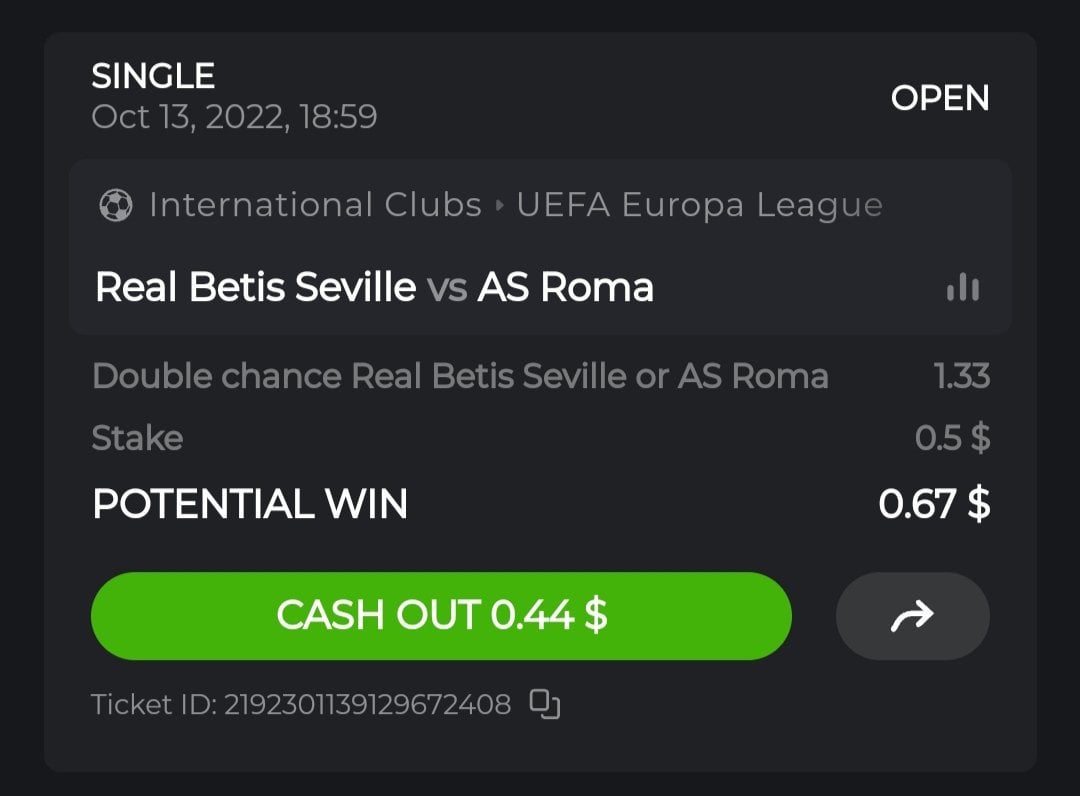
Task: Open the UEFA Europa League link
Action: click(699, 206)
